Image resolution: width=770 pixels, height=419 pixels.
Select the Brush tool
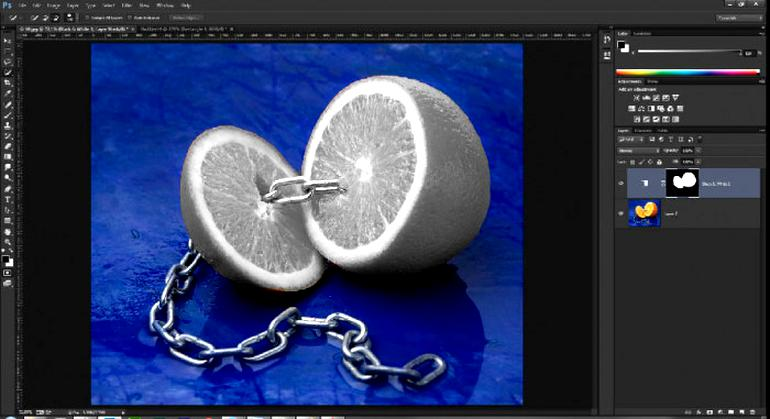[x=7, y=115]
